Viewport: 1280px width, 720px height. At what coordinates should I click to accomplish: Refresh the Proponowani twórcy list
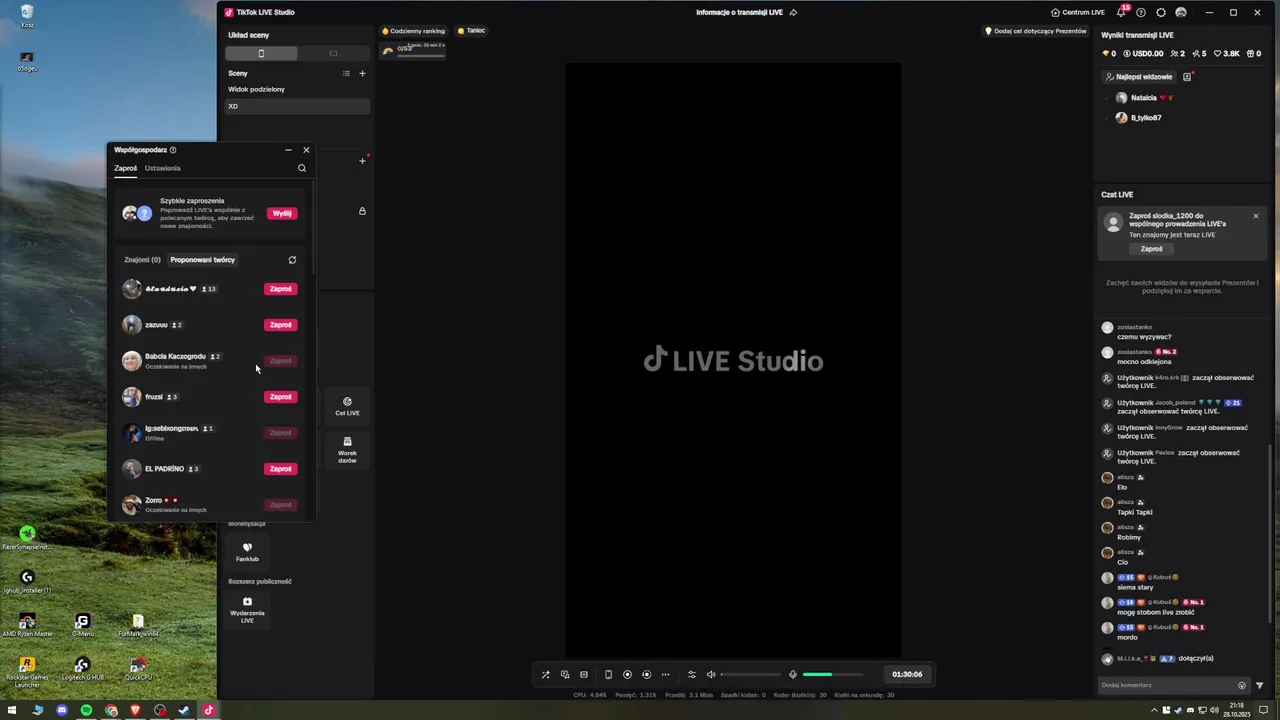click(x=292, y=260)
